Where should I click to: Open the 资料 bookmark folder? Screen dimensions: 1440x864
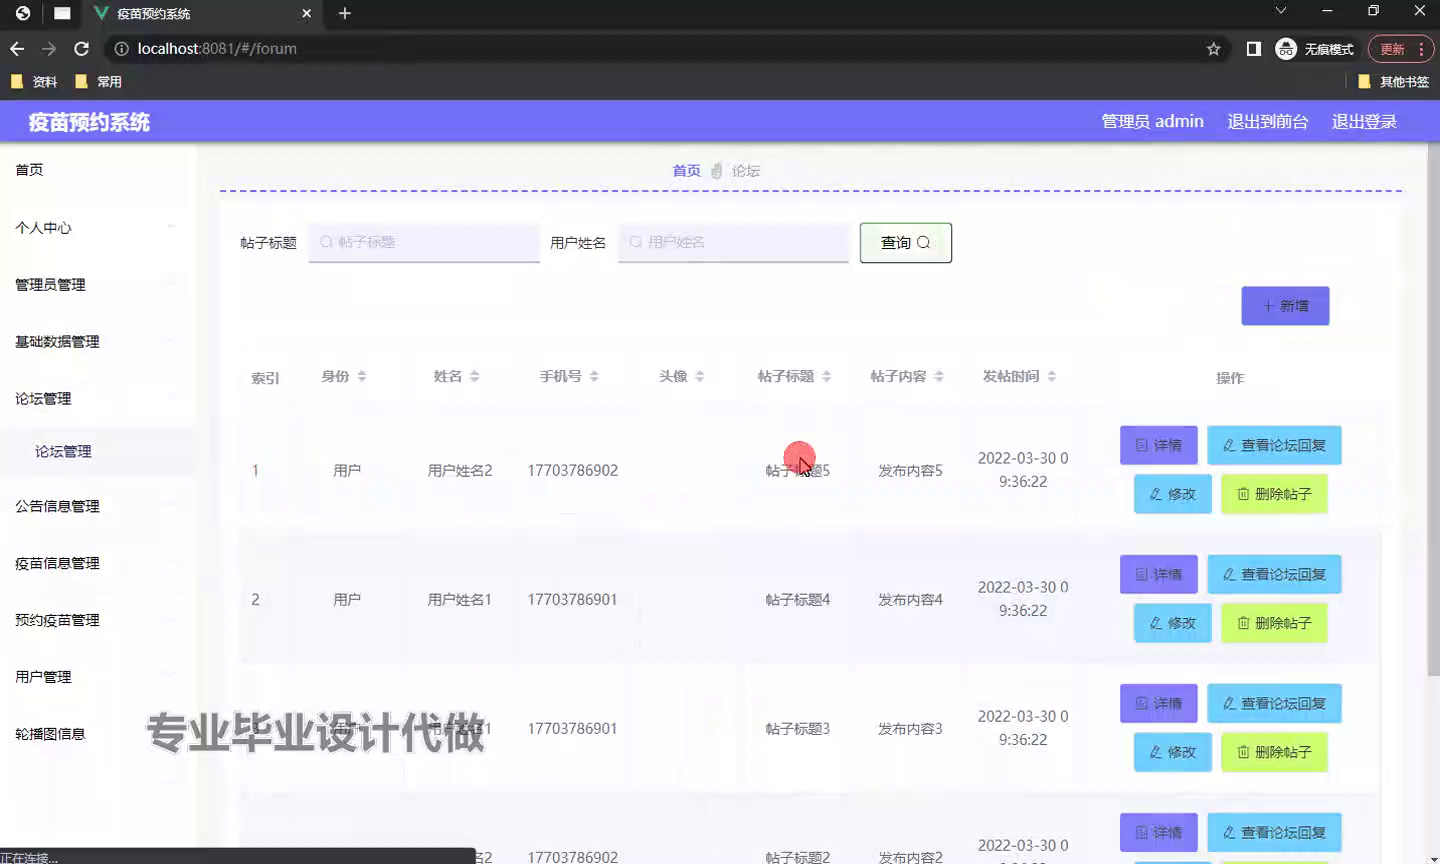pyautogui.click(x=34, y=82)
